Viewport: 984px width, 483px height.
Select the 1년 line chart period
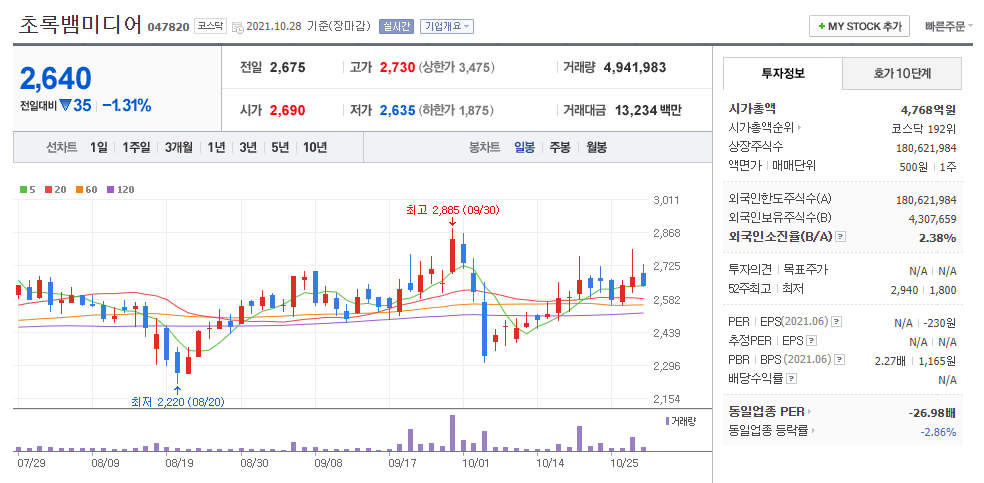(216, 147)
